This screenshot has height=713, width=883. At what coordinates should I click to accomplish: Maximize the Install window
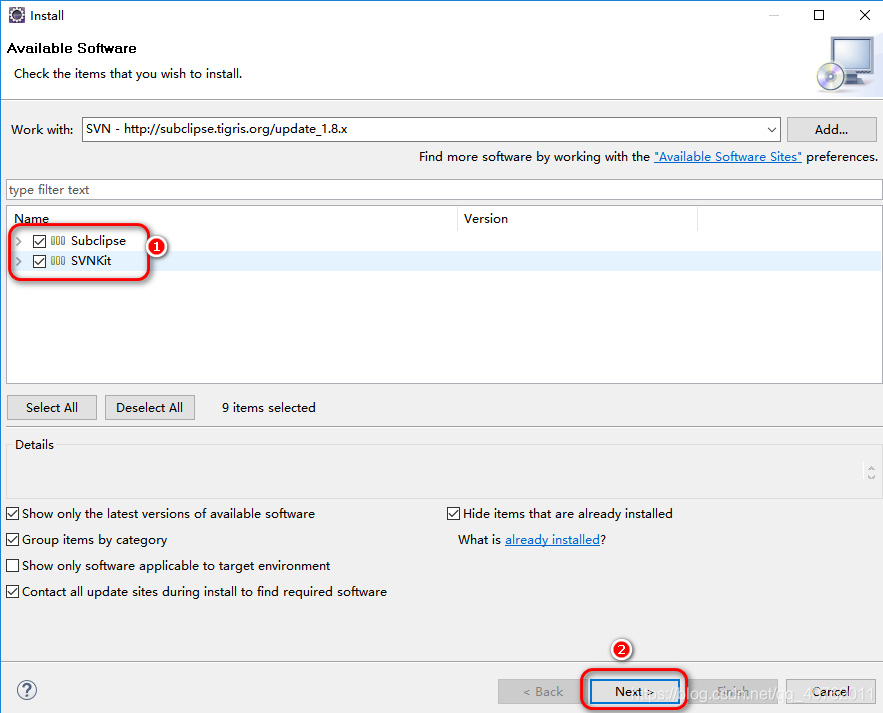tap(819, 15)
